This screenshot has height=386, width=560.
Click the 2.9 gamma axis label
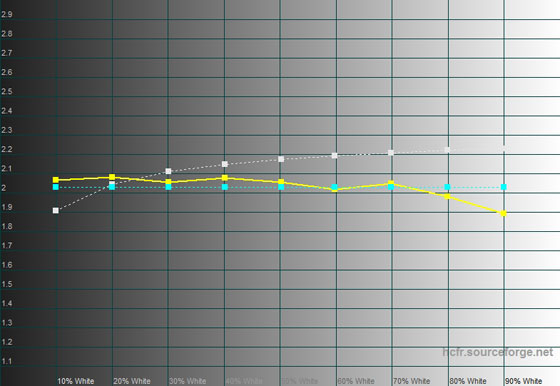point(7,14)
